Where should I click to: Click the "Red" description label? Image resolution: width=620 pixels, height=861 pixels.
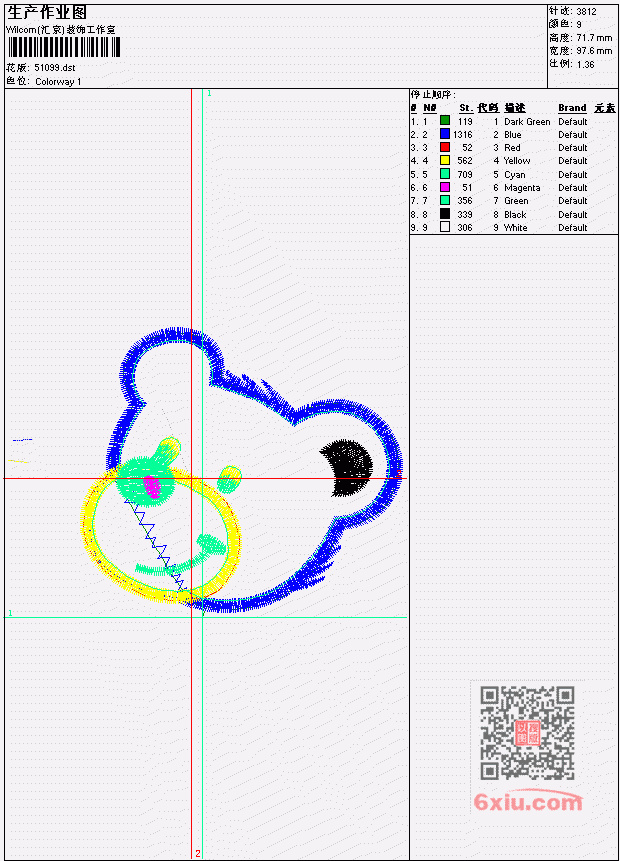512,148
